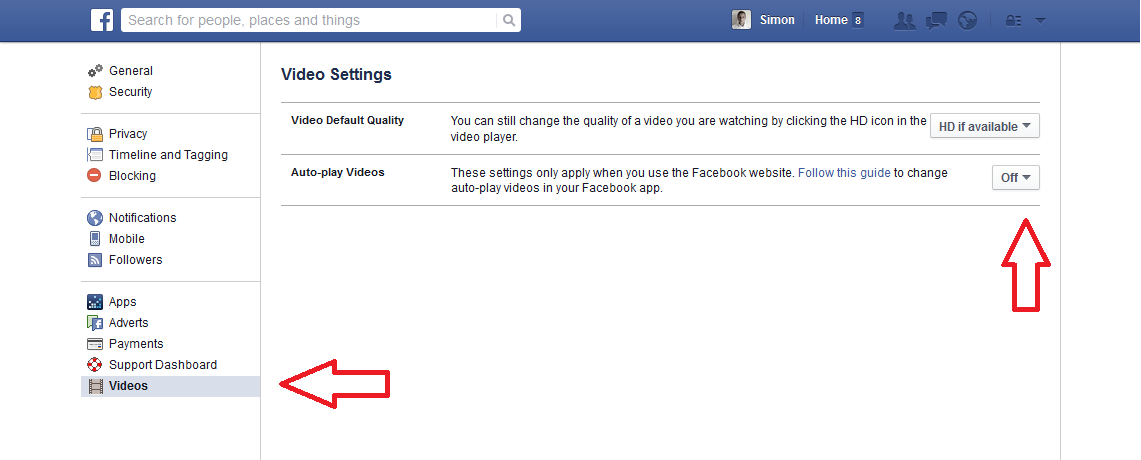
Task: Click the Privacy padlock icon
Action: [x=95, y=134]
